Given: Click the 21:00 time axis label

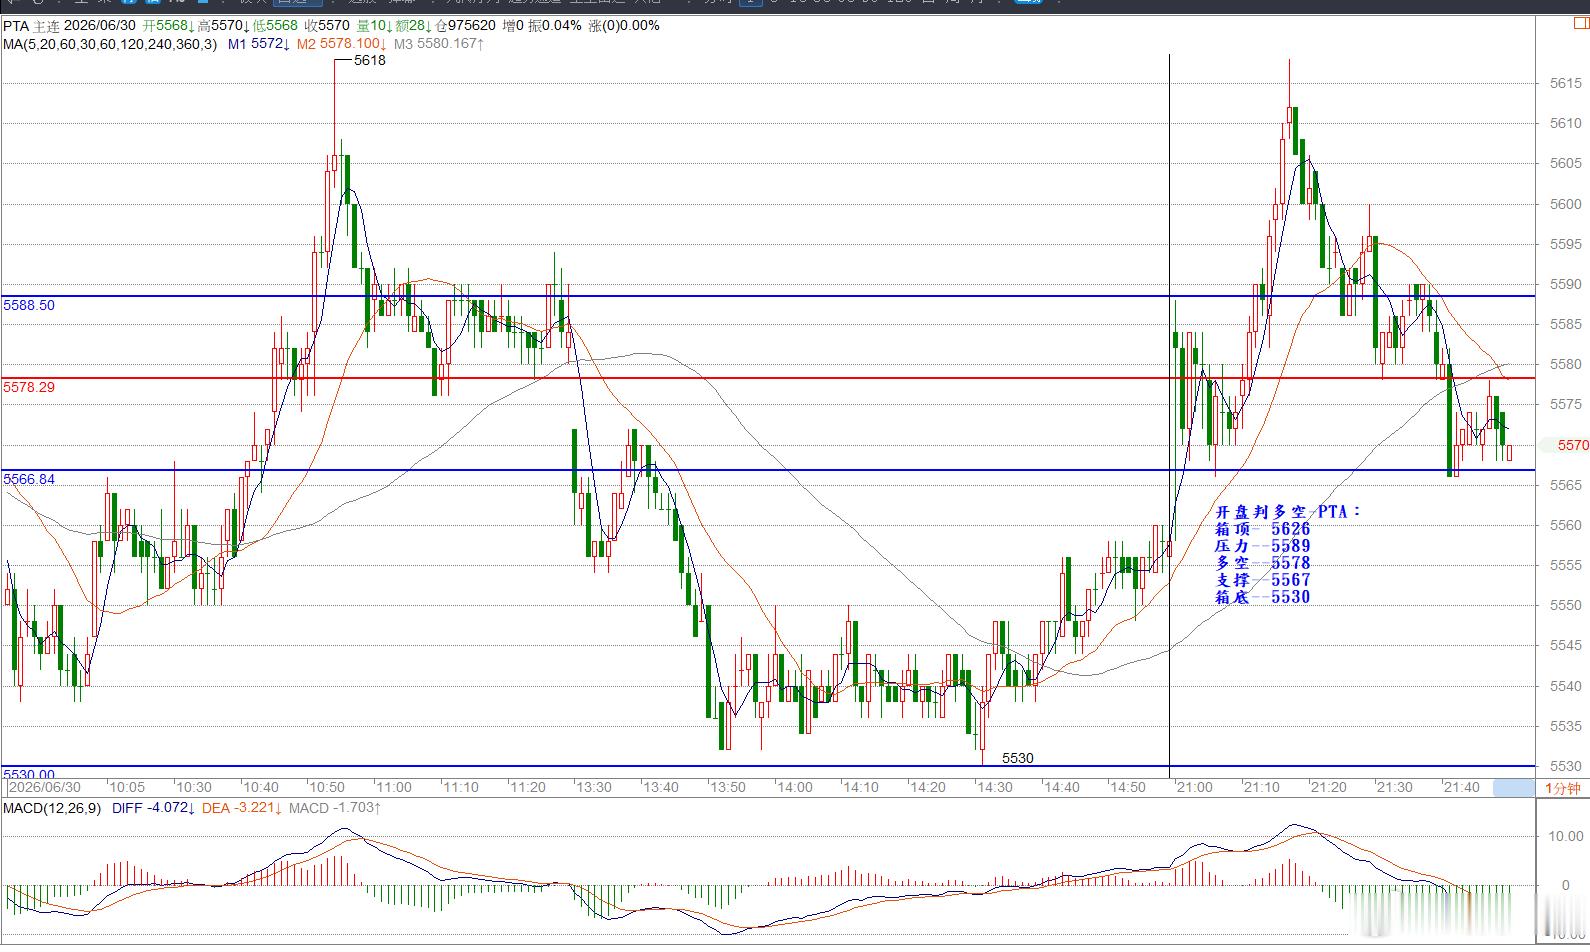Looking at the screenshot, I should point(1195,788).
